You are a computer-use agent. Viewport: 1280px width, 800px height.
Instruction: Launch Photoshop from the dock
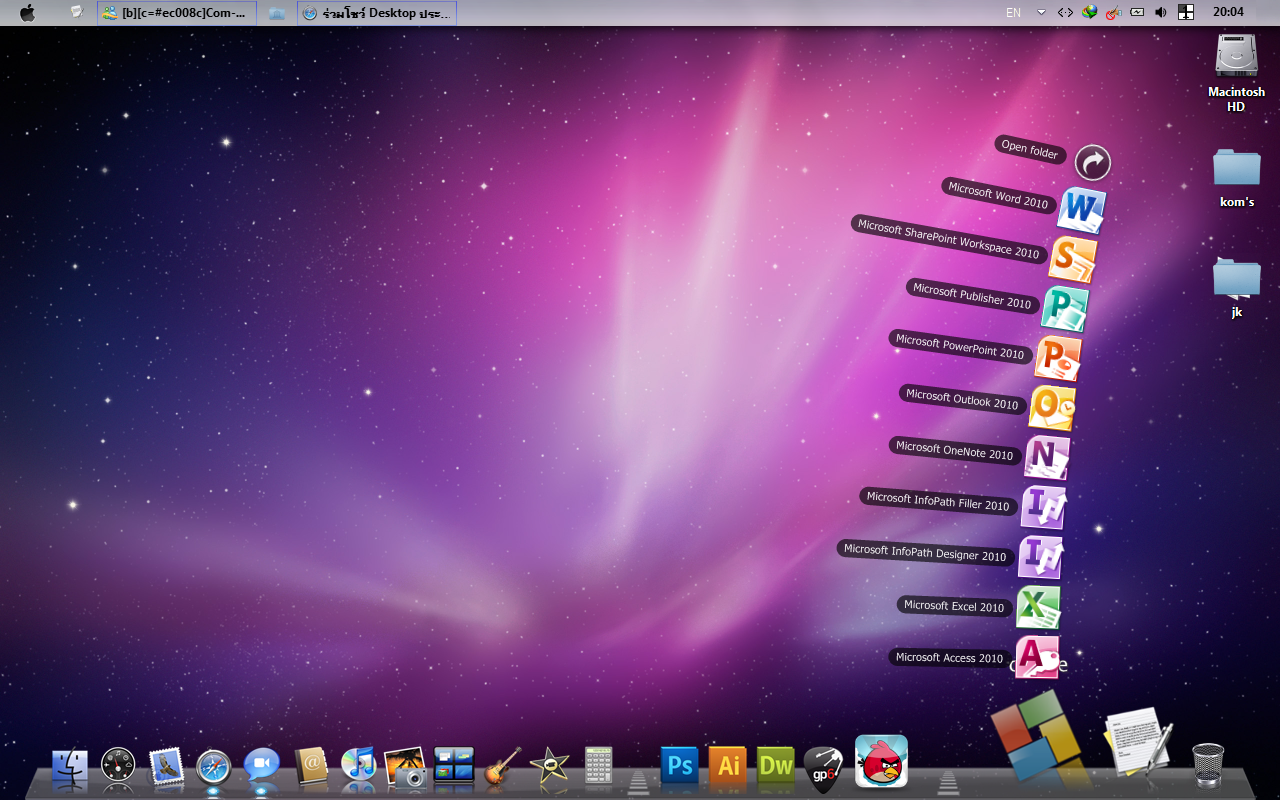(x=680, y=766)
